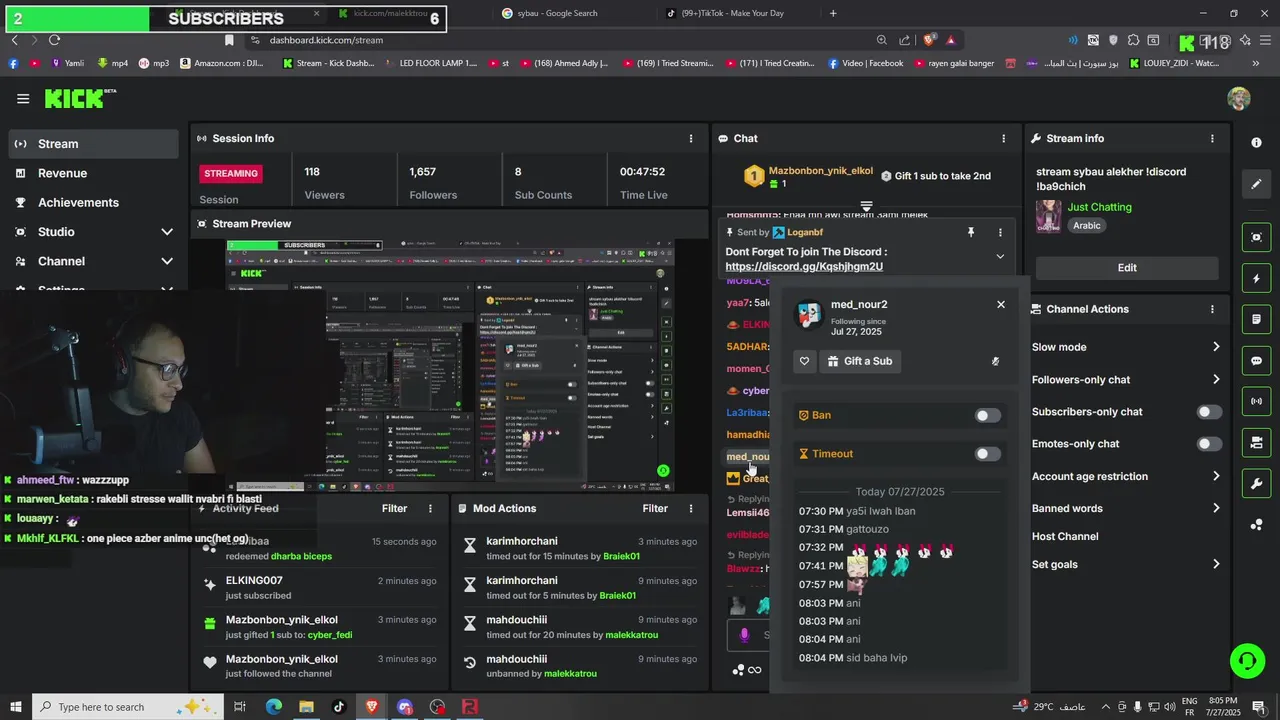Viewport: 1280px width, 720px height.
Task: Click the muted microphone icon in user card
Action: 995,361
